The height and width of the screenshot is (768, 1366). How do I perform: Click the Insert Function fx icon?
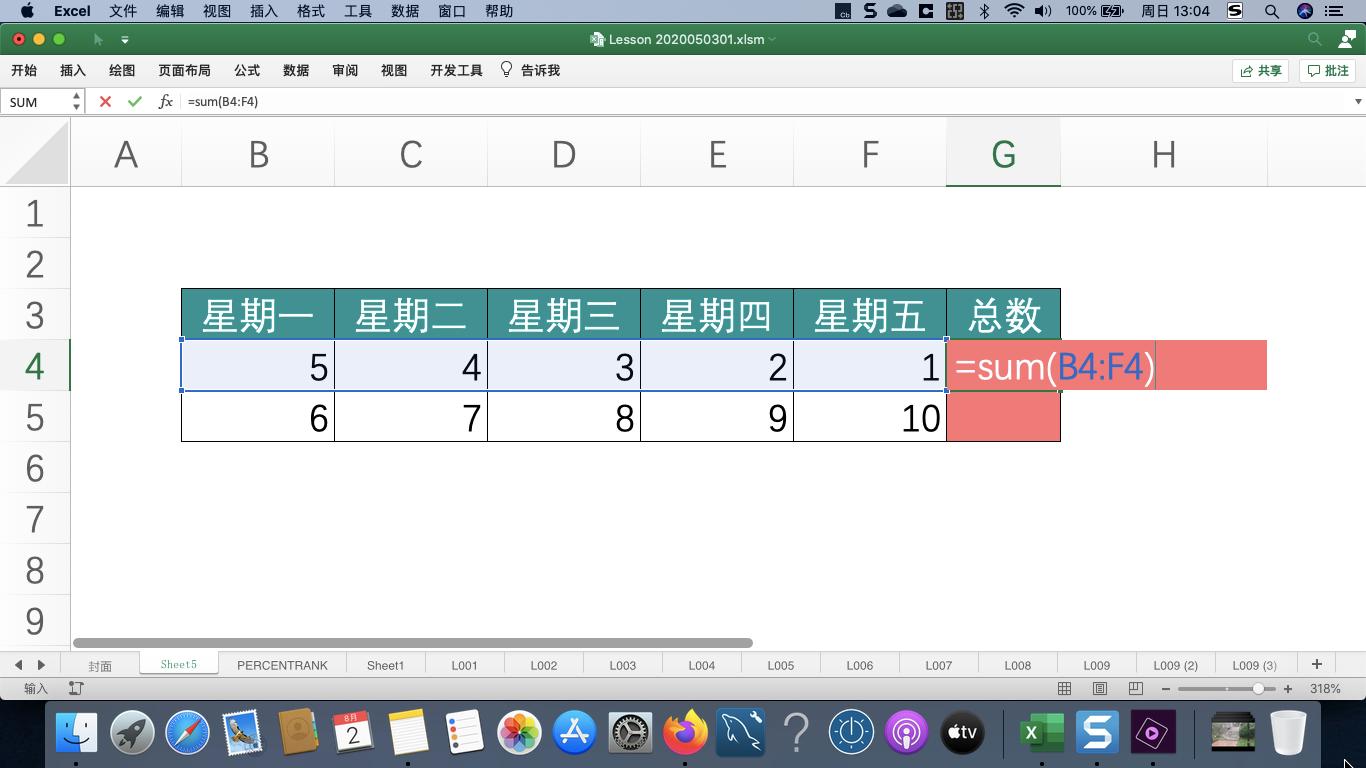click(x=165, y=101)
